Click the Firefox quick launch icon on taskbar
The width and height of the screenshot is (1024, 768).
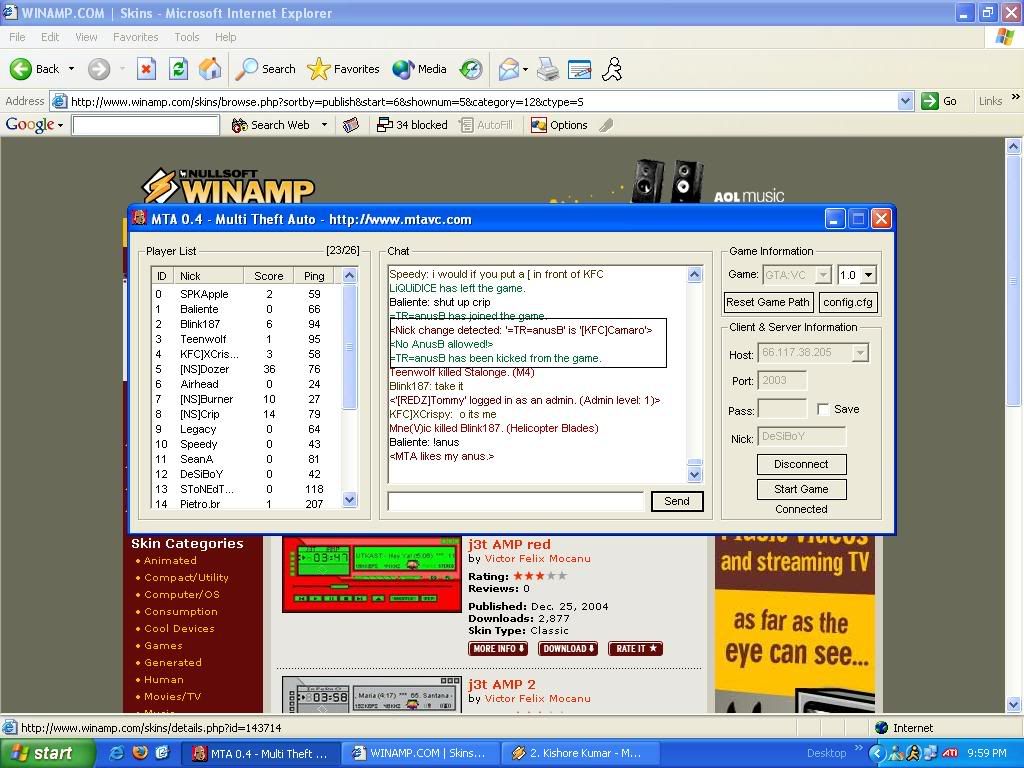click(x=140, y=752)
